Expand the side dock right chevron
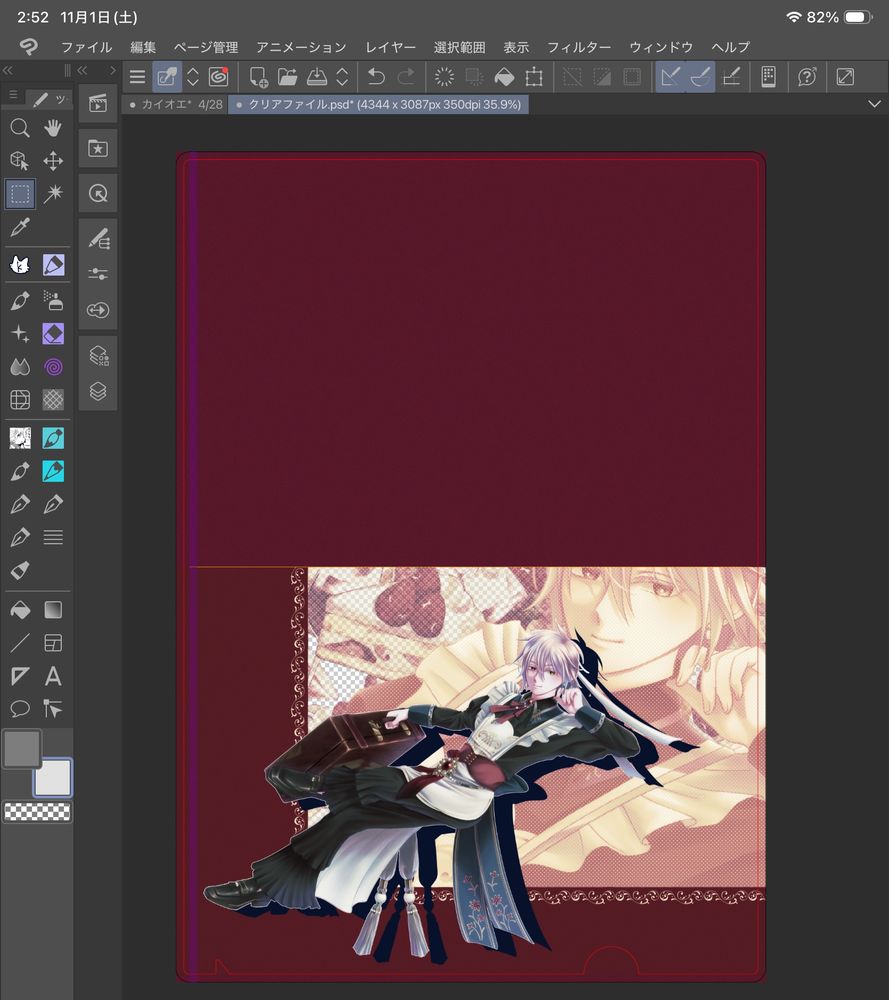The image size is (889, 1000). click(112, 71)
